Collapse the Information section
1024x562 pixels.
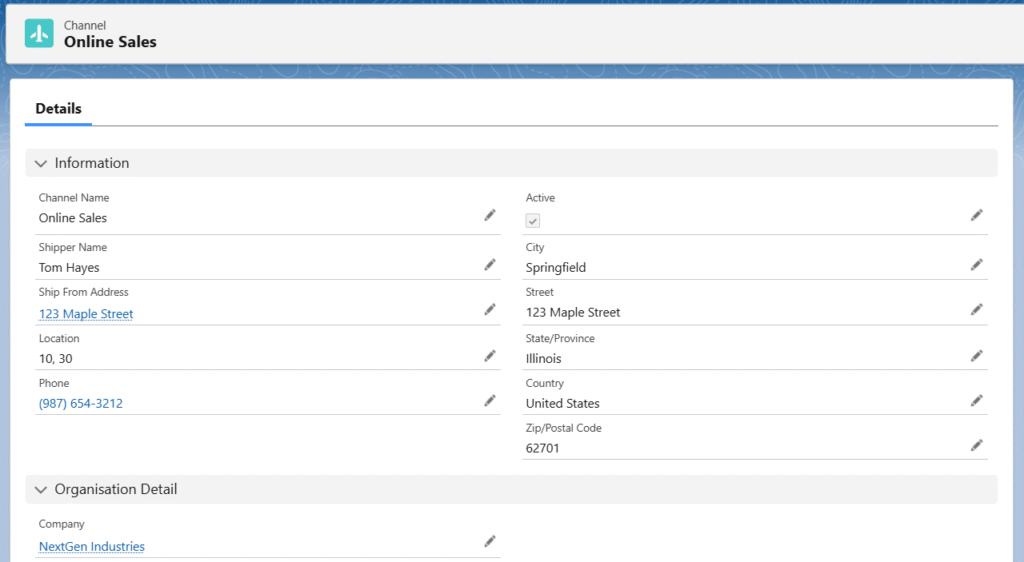pos(41,163)
